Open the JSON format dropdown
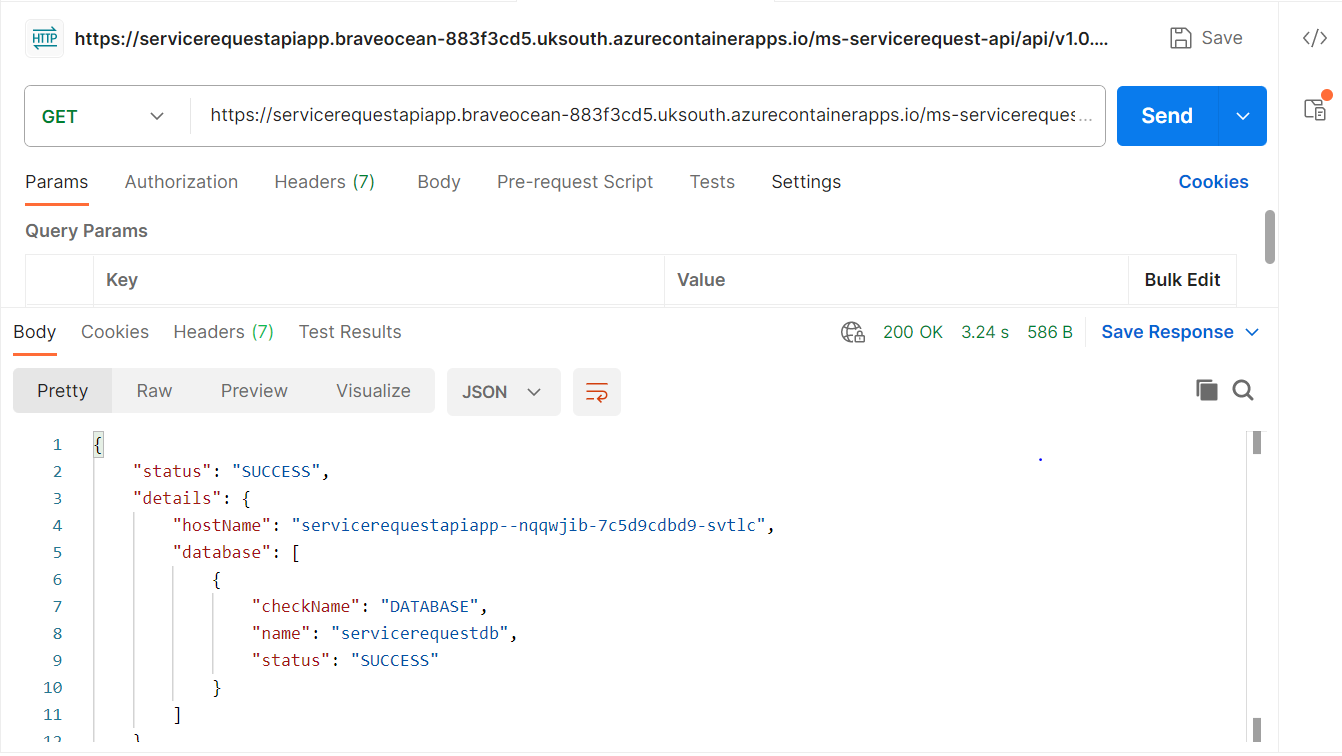The width and height of the screenshot is (1342, 756). 502,392
